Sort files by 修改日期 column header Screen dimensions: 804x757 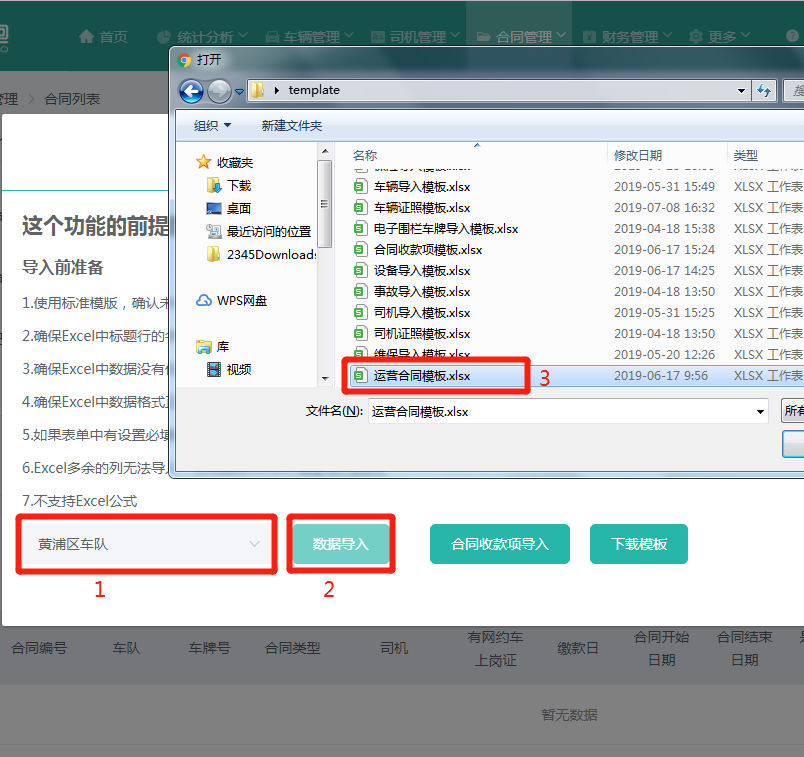(x=638, y=155)
